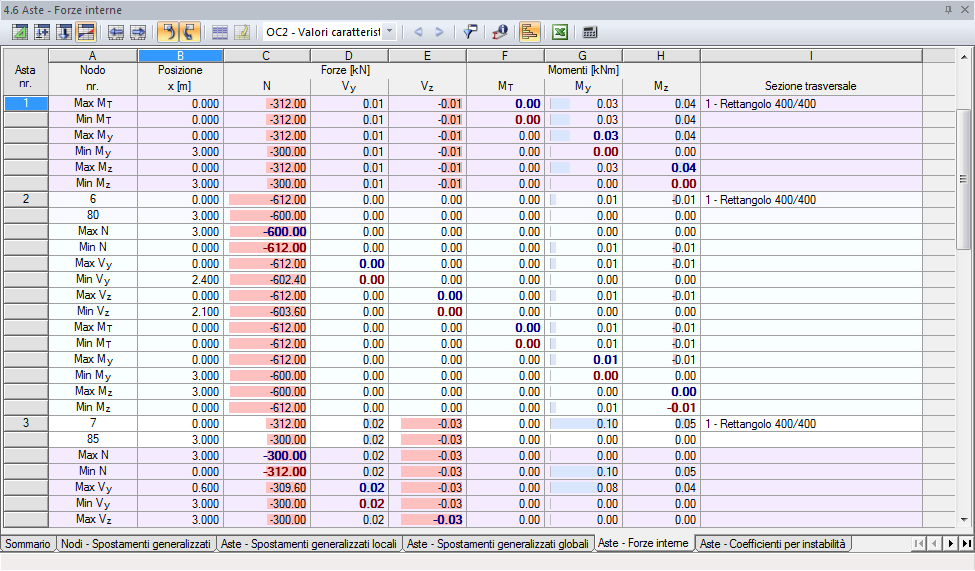Jump to last tab with scroll button

(x=966, y=544)
